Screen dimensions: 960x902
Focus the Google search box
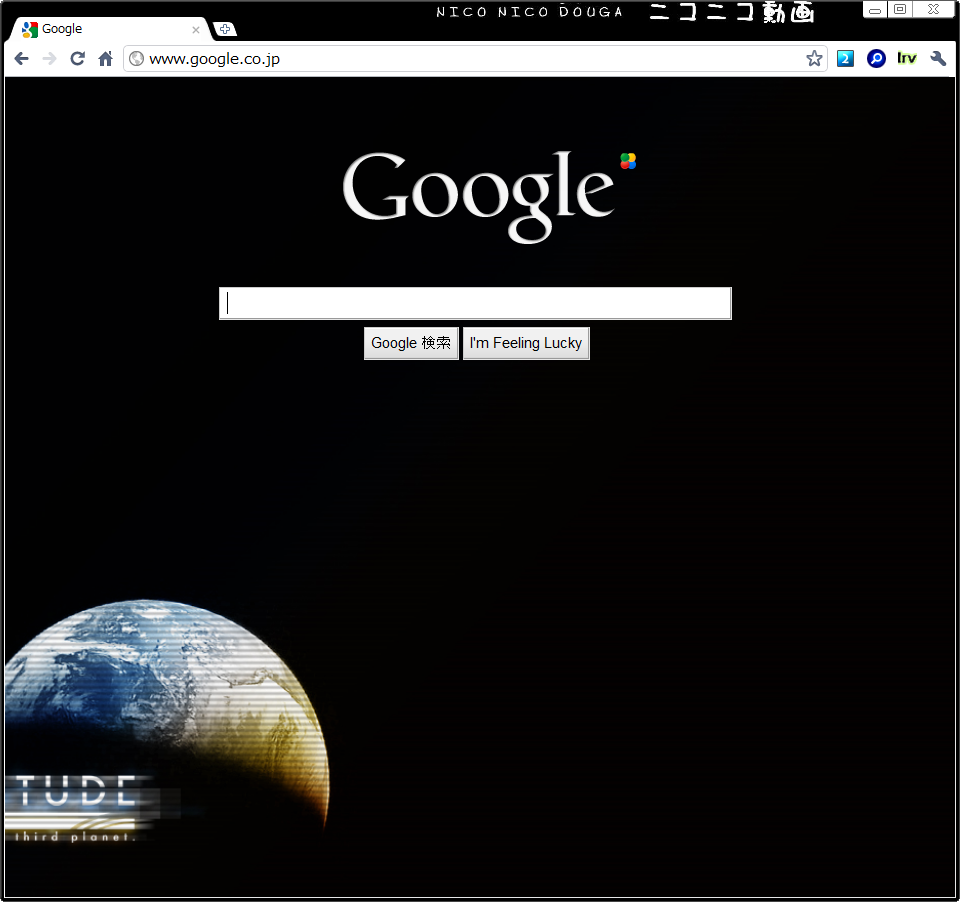click(x=475, y=303)
